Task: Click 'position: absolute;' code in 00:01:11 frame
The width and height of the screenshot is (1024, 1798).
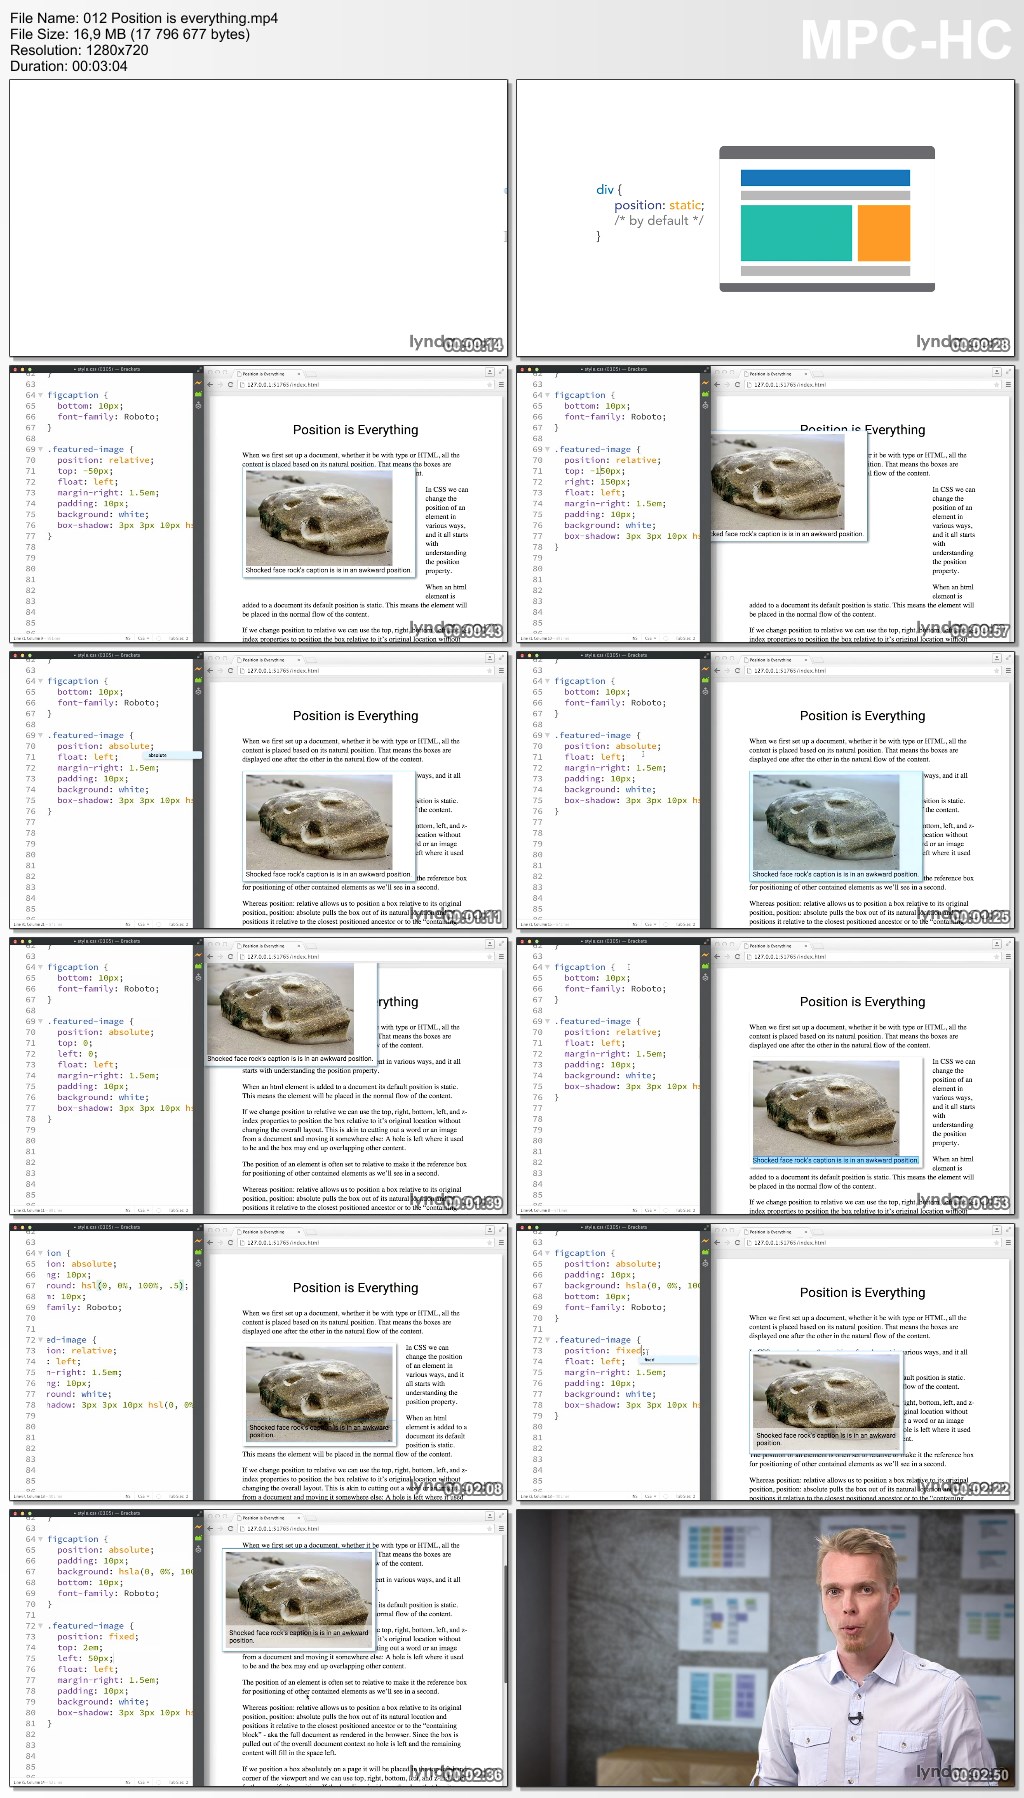Action: [105, 746]
